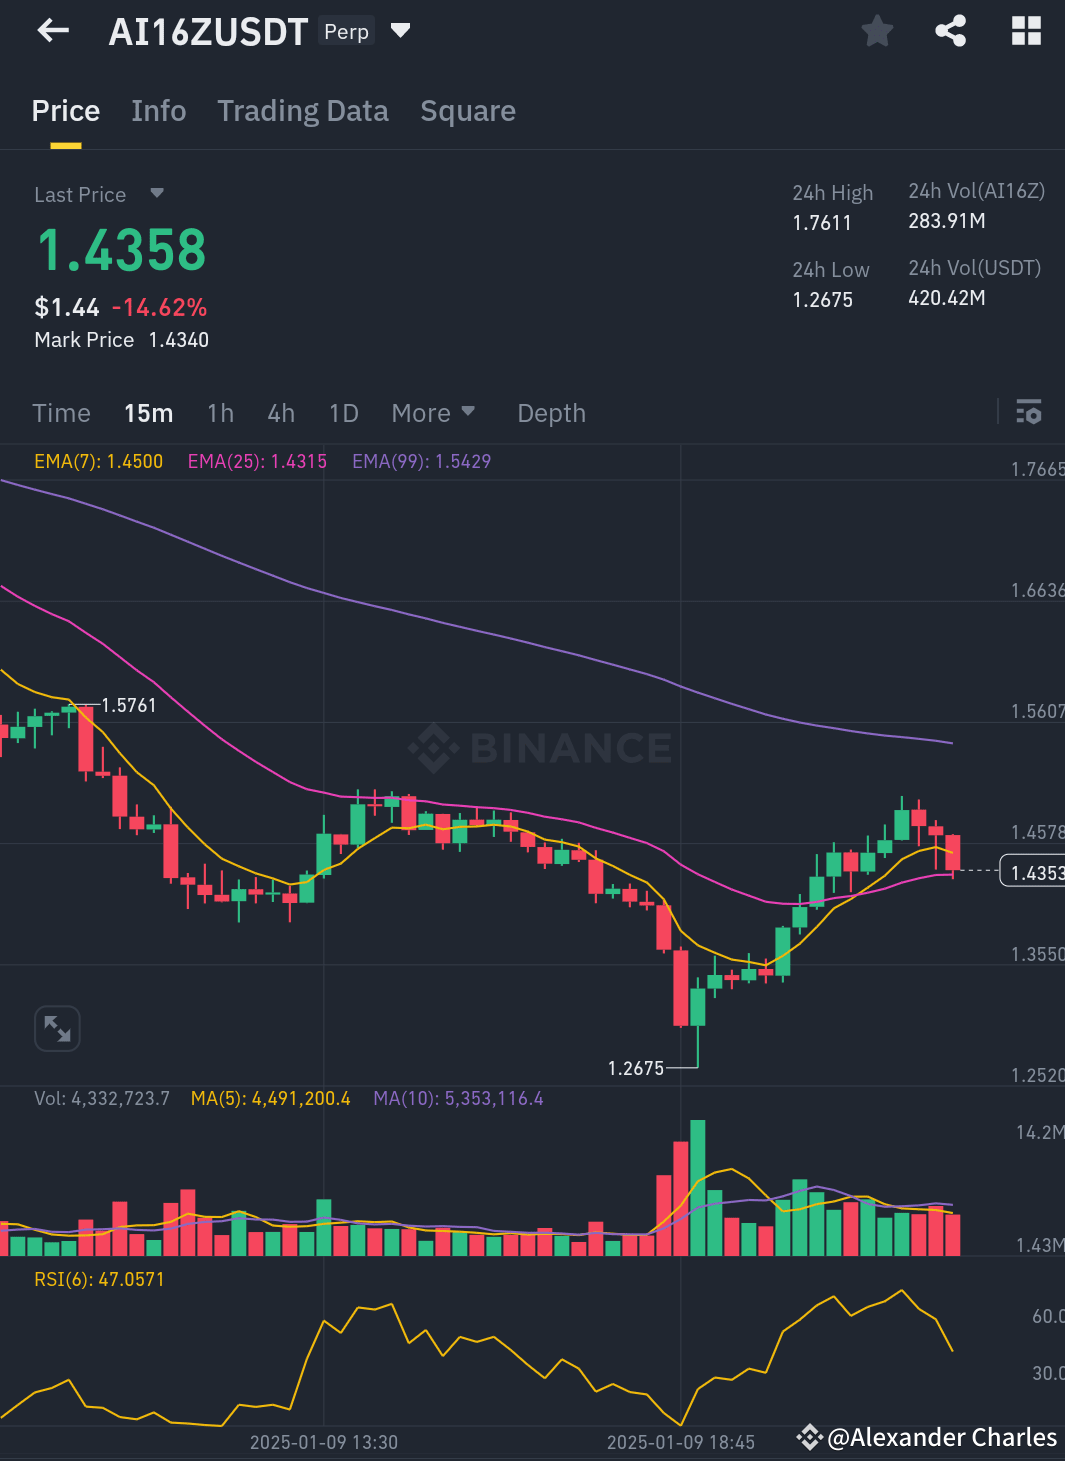The image size is (1065, 1461).
Task: Expand the Last Price dropdown
Action: [x=157, y=194]
